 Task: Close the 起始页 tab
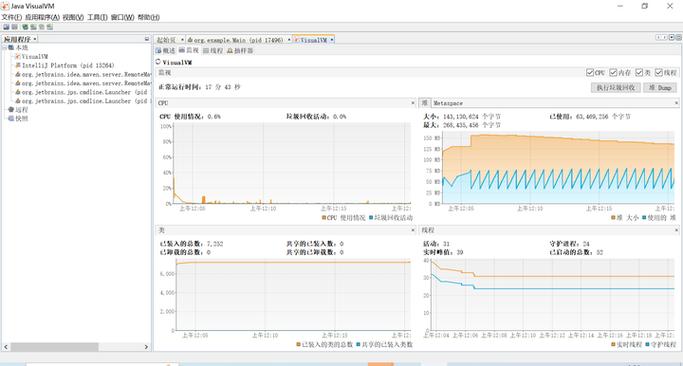182,40
